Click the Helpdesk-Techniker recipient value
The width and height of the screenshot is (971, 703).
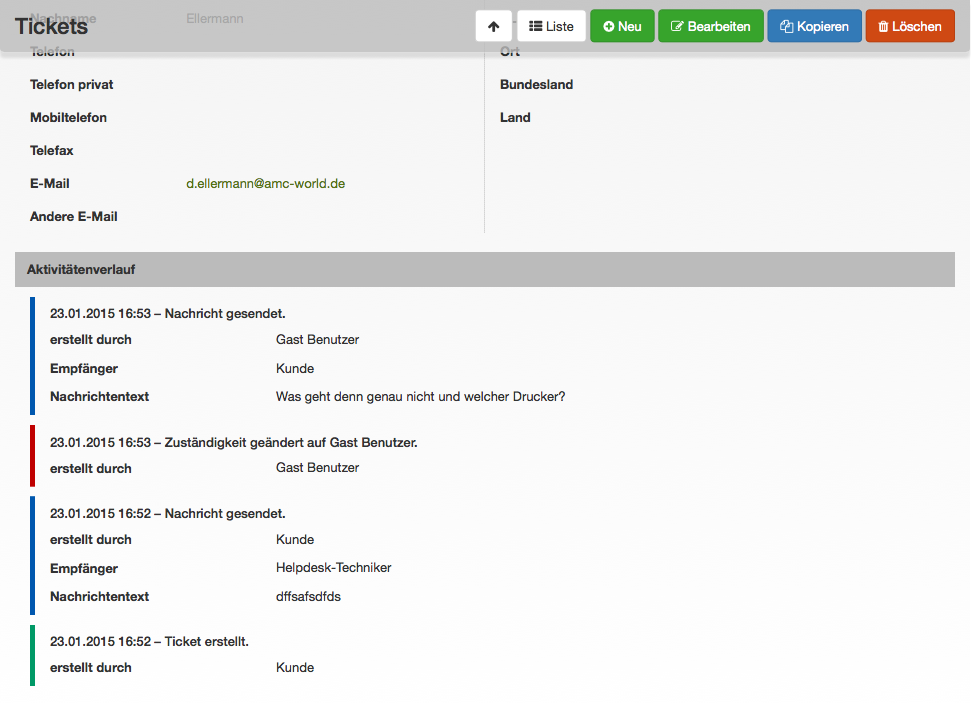tap(333, 567)
